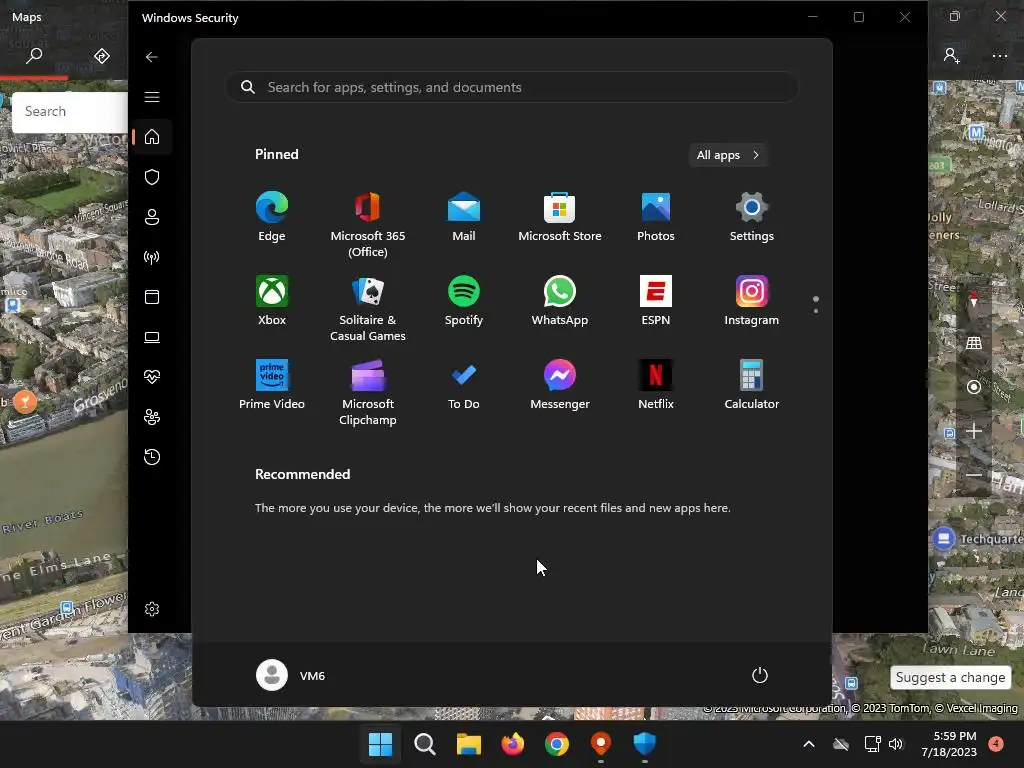This screenshot has height=768, width=1024.
Task: Open Family options in Windows Security
Action: pos(152,417)
